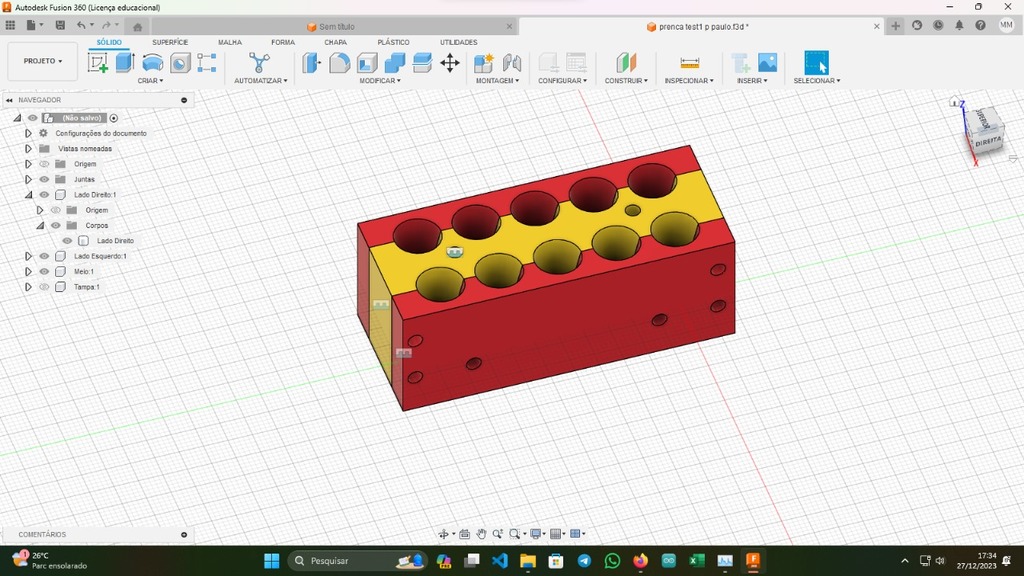Viewport: 1024px width, 576px height.
Task: Select the Fillet tool icon
Action: coord(340,63)
